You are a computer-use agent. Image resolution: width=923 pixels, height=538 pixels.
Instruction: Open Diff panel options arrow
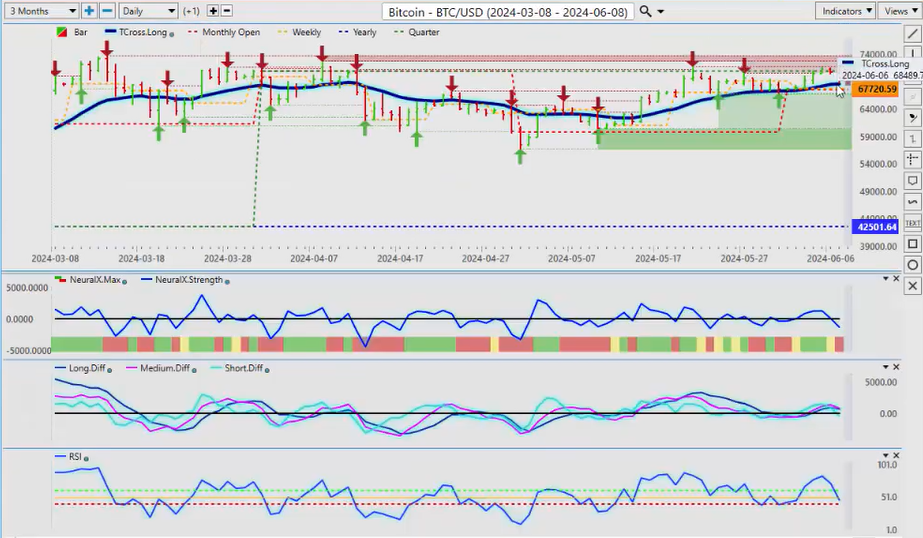click(x=886, y=367)
